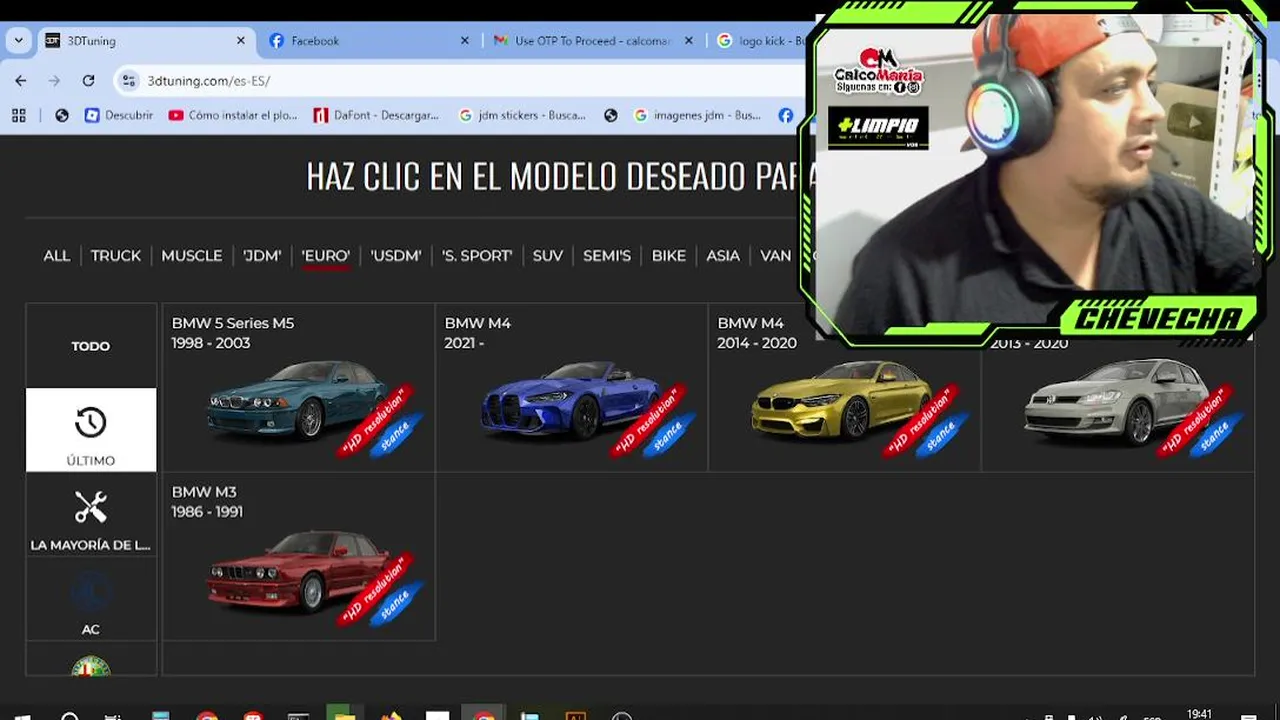Select the Alfa Romeo brand logo
This screenshot has height=720, width=1280.
click(91, 666)
